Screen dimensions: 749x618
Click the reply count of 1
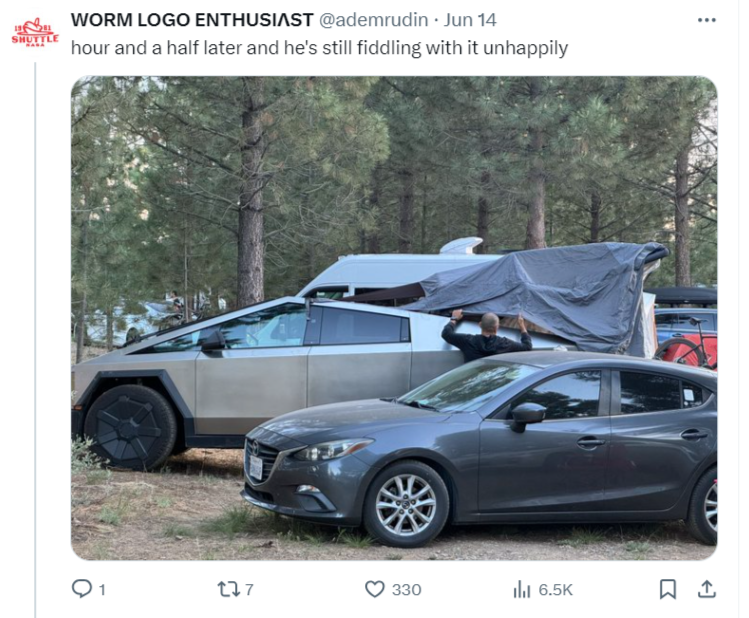pyautogui.click(x=102, y=590)
